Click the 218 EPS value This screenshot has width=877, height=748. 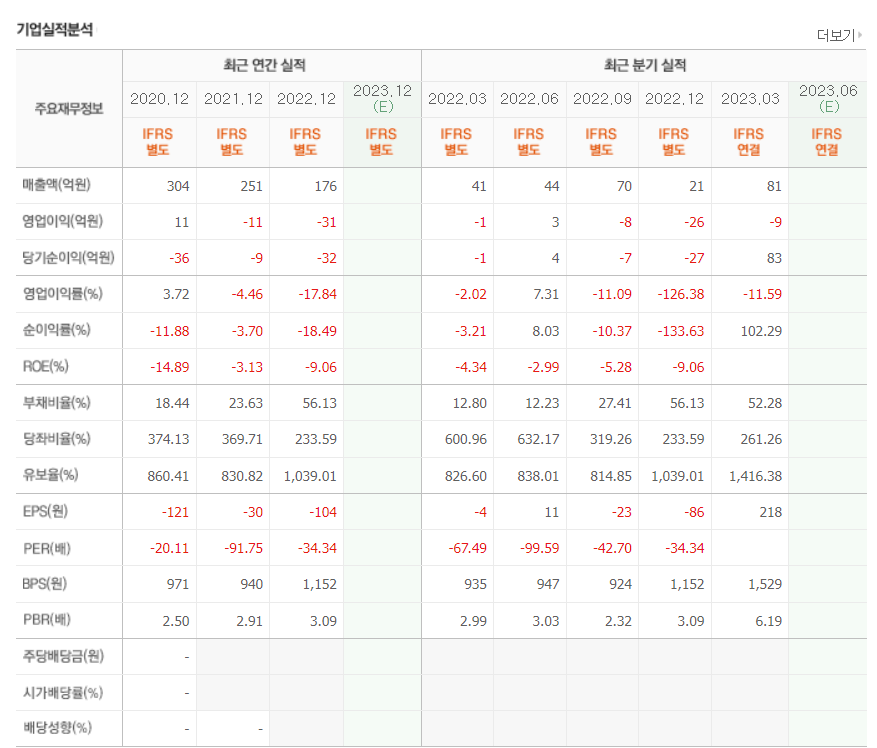[771, 512]
